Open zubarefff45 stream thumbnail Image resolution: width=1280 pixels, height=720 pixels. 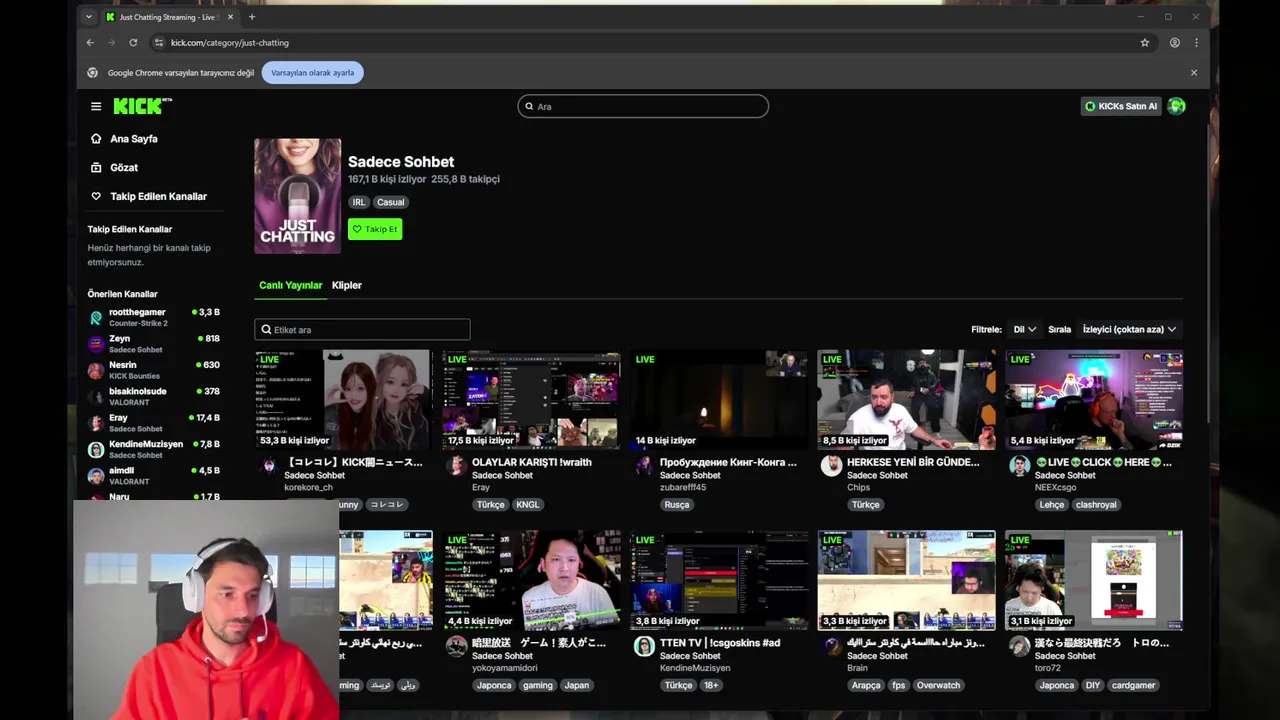[x=719, y=400]
